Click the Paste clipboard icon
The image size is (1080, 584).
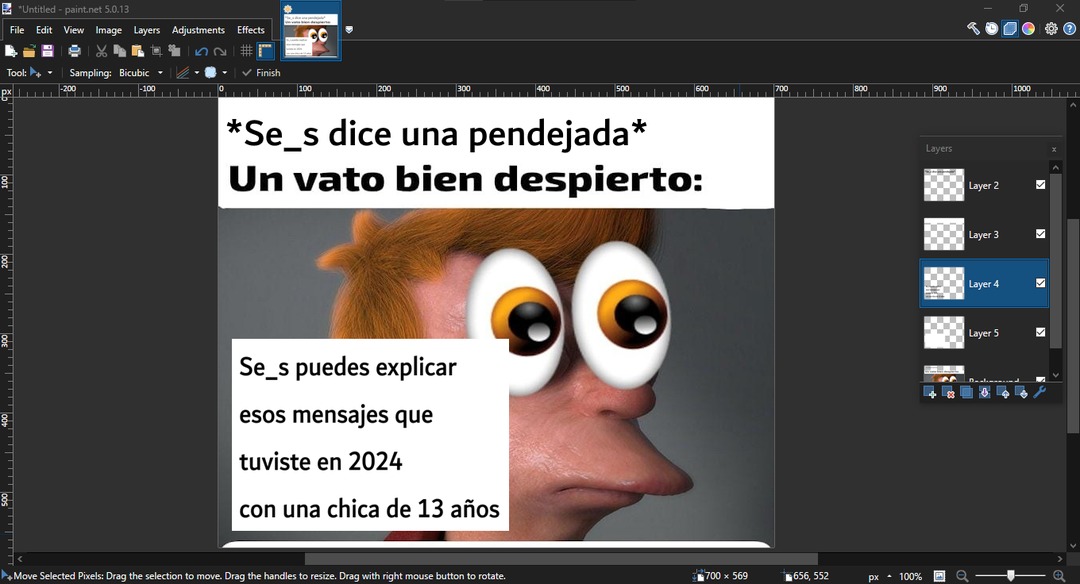click(138, 51)
